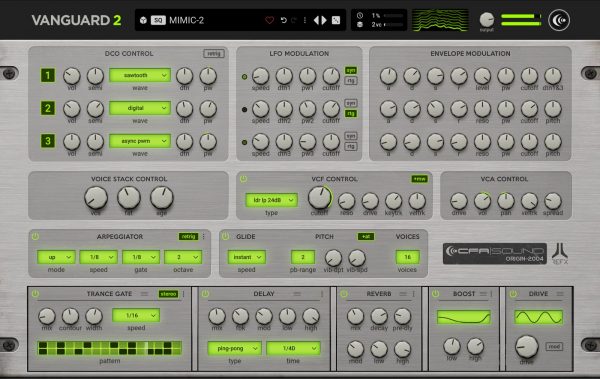The width and height of the screenshot is (600, 379).
Task: Toggle the Arpeggiator power icon
Action: pyautogui.click(x=35, y=237)
